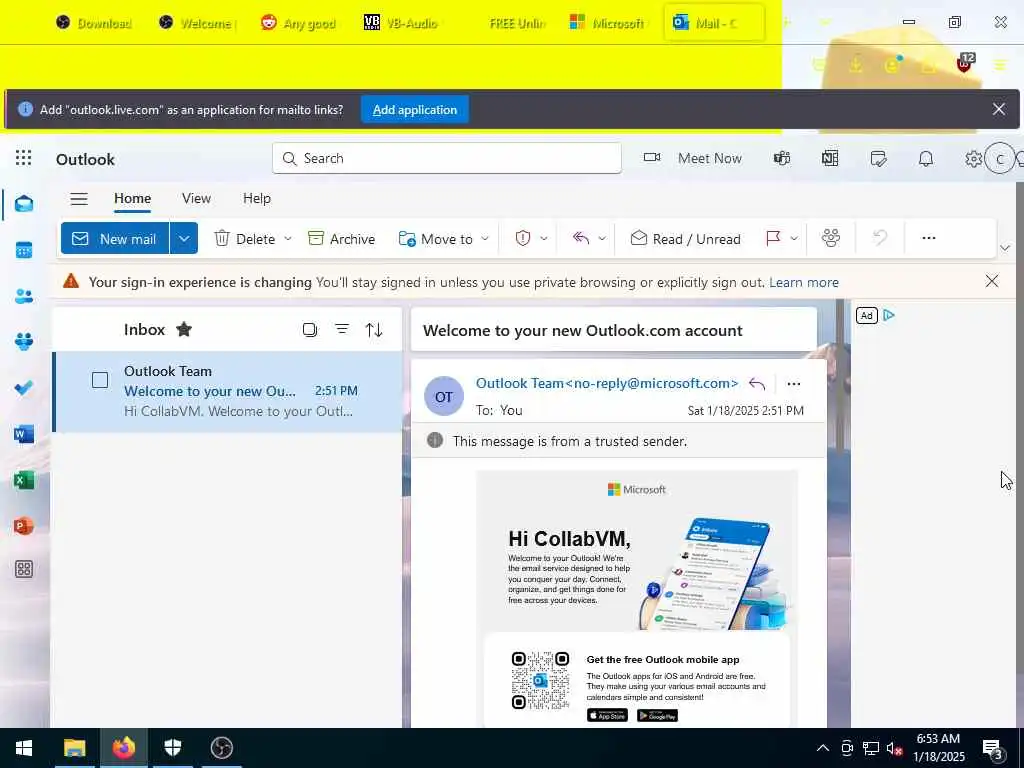Toggle Read / Unread status
Image resolution: width=1024 pixels, height=768 pixels.
685,239
